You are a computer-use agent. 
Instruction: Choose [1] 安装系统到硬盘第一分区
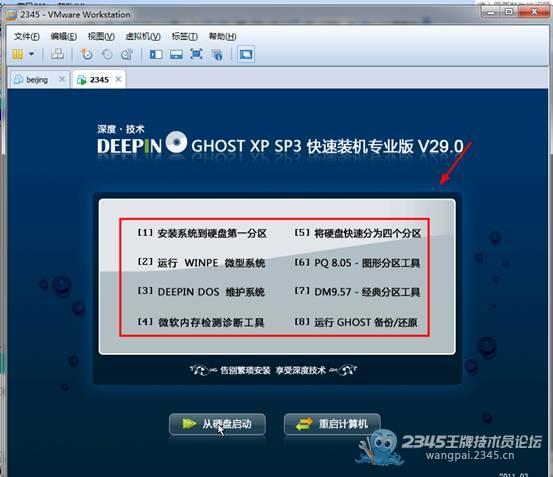202,233
